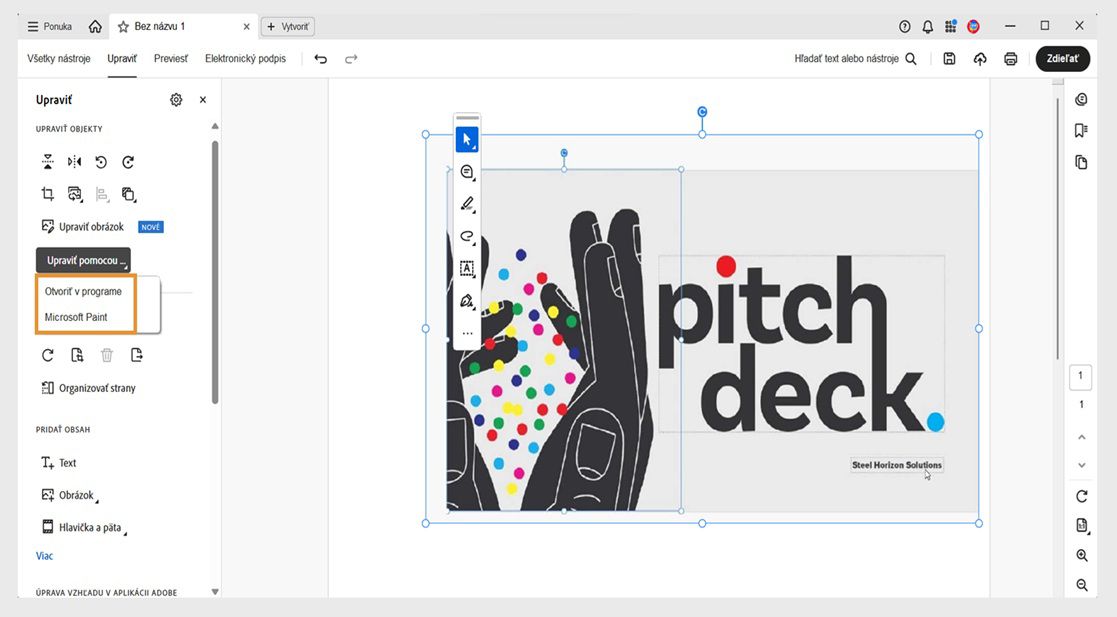Click the Hľadať text alebo nástroje search field
The height and width of the screenshot is (617, 1117).
(855, 58)
